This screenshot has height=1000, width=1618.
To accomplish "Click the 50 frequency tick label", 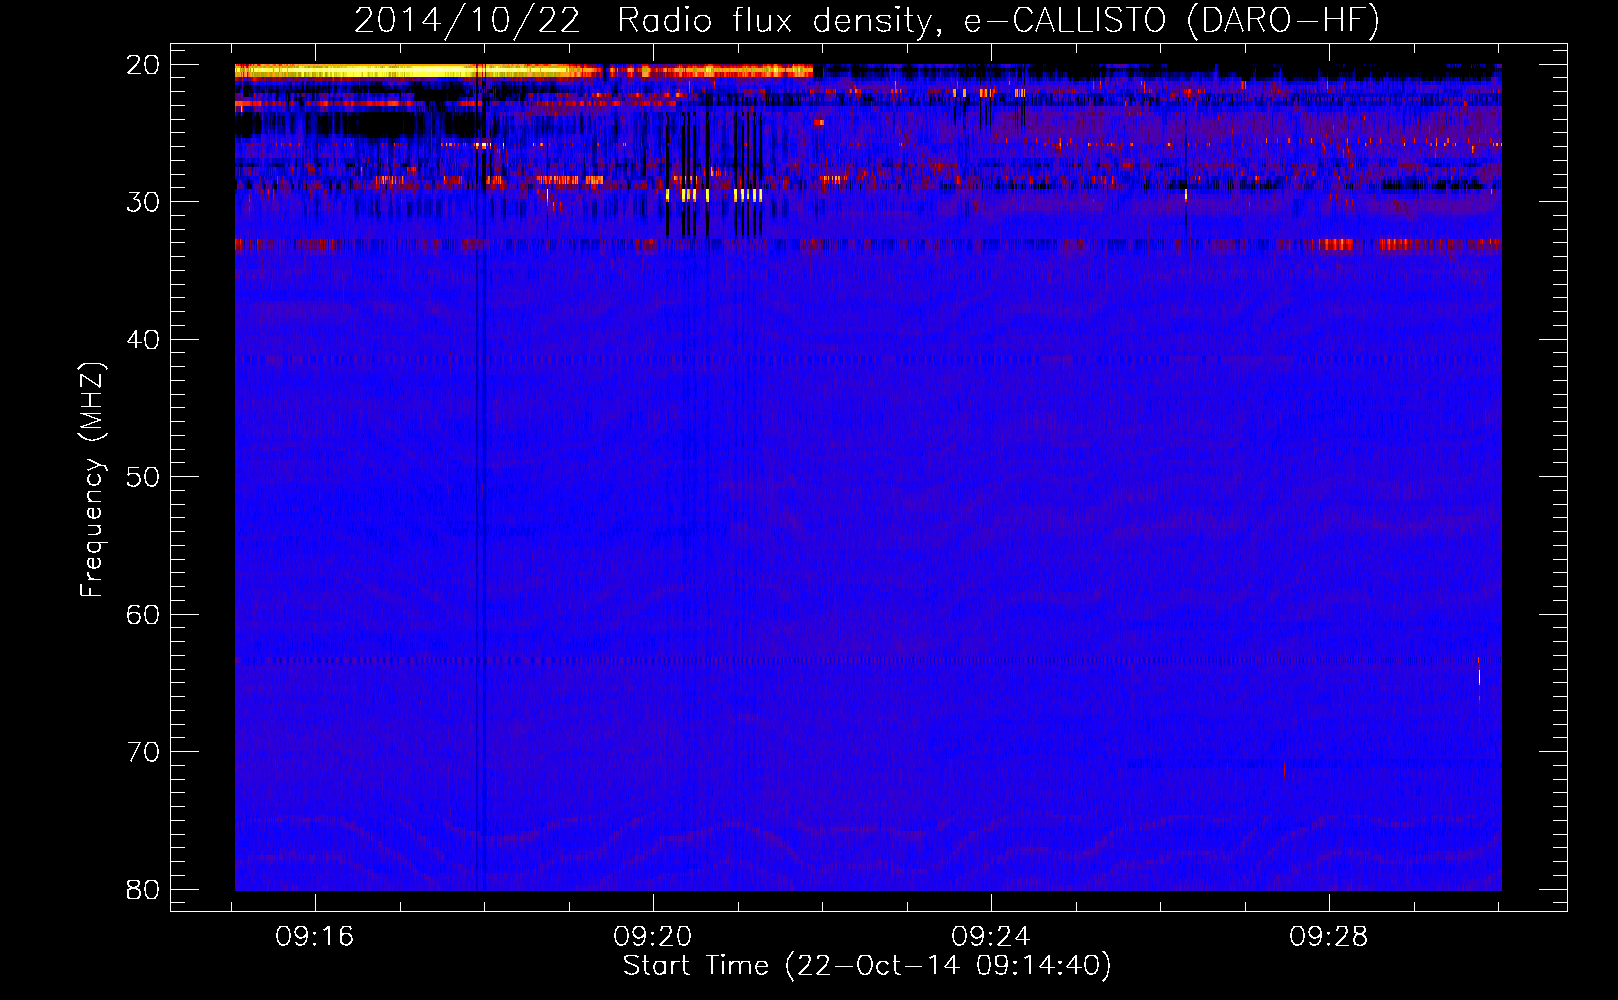I will click(x=143, y=477).
